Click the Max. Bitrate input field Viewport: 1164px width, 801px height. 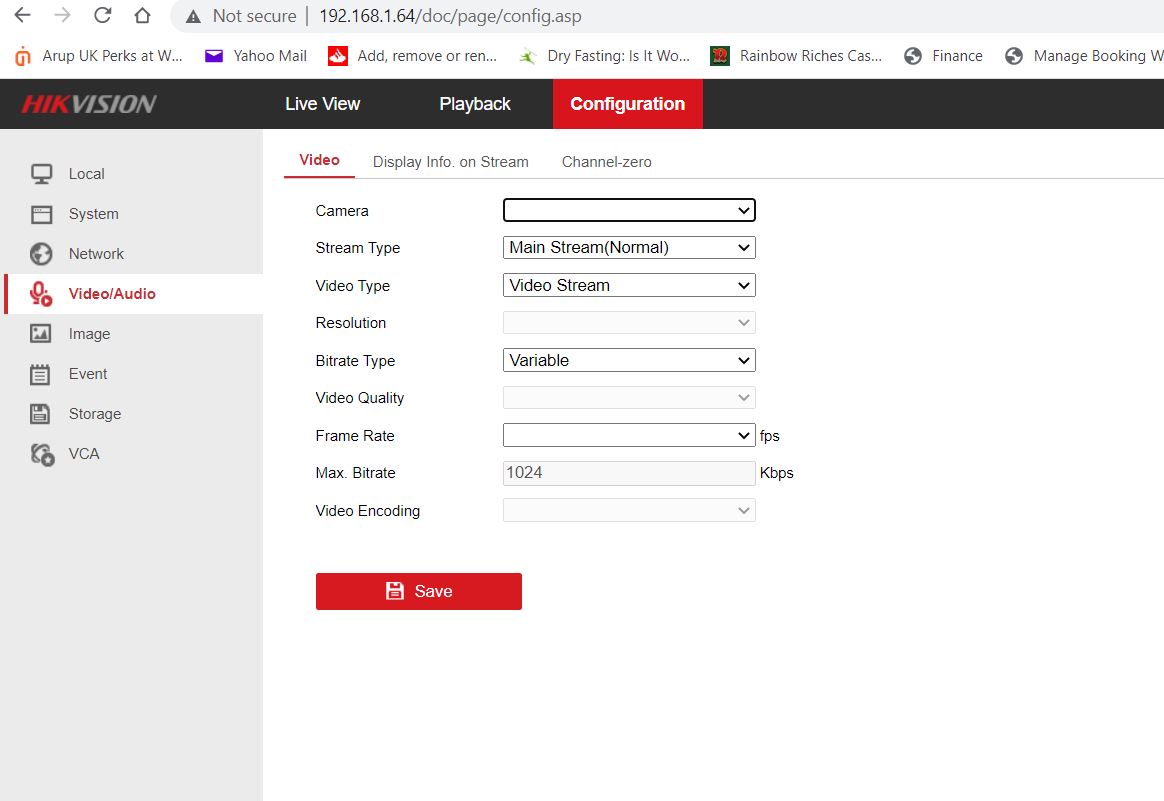(628, 473)
